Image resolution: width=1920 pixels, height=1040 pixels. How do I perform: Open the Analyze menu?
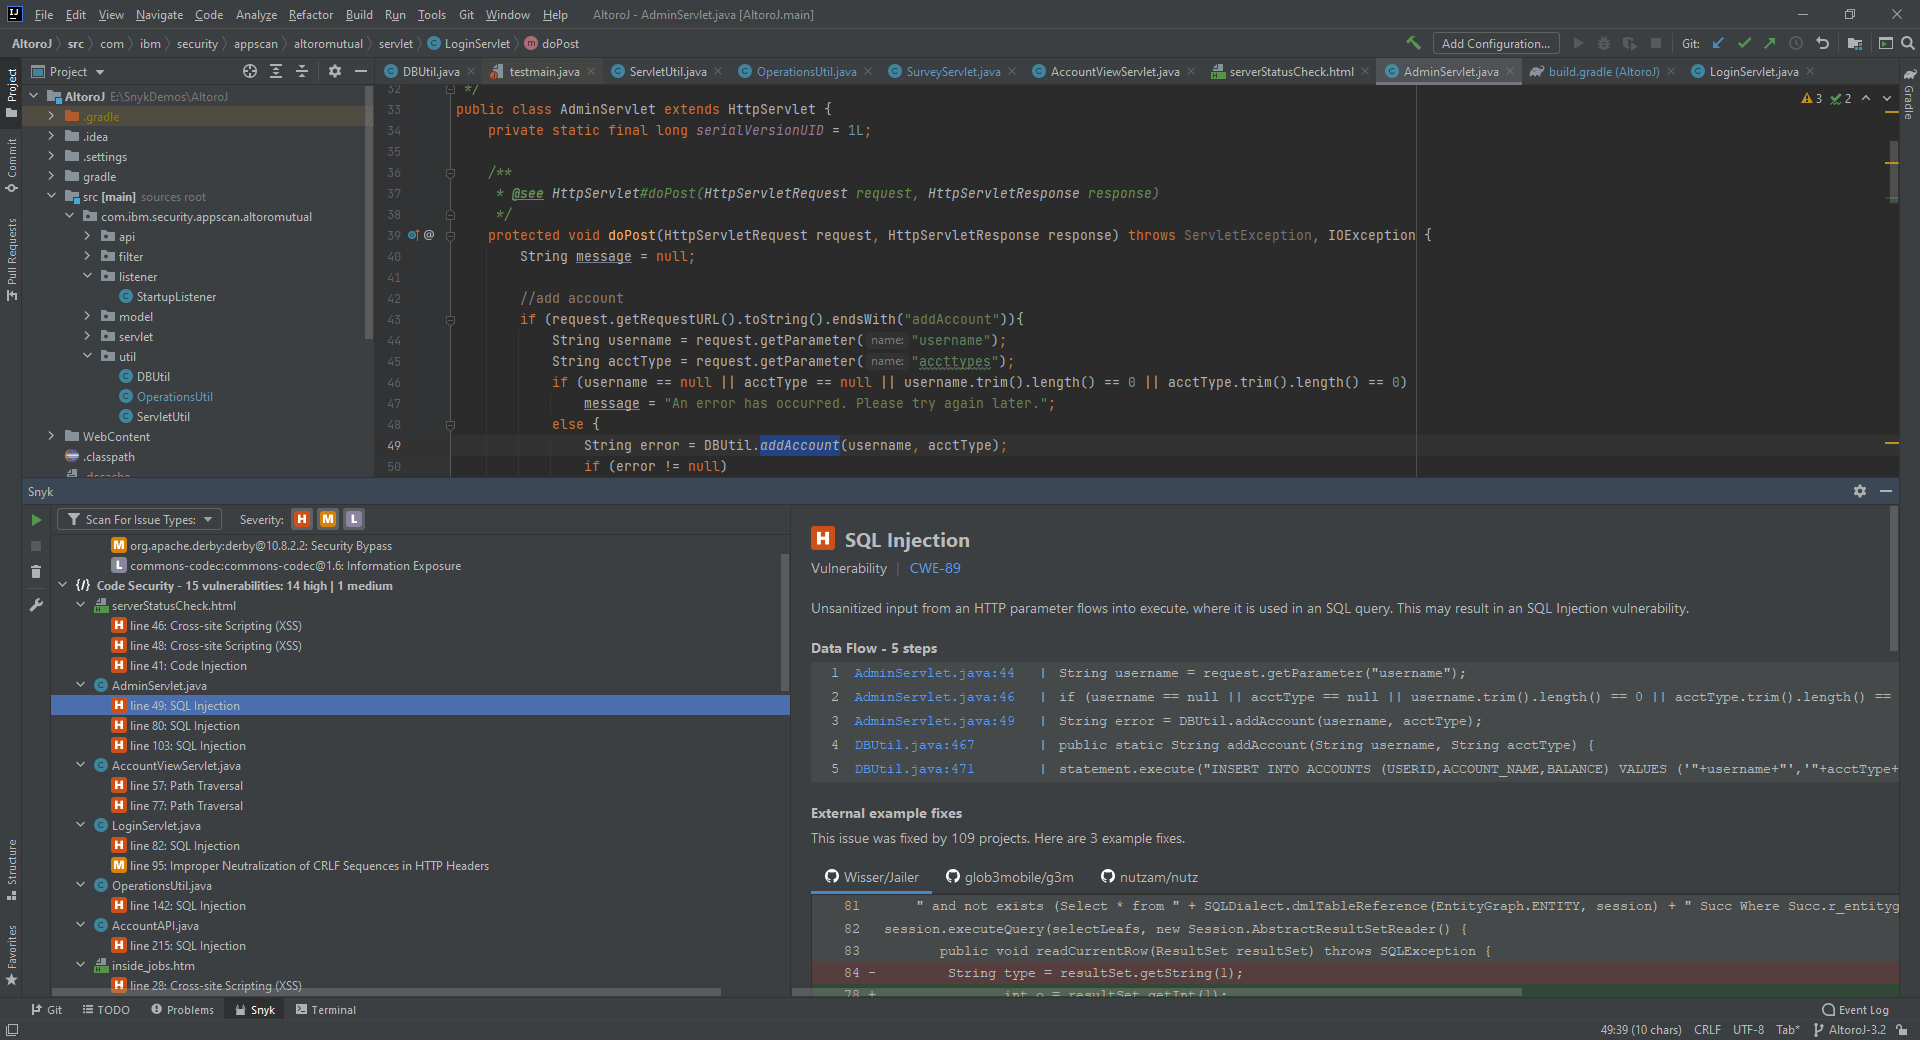pos(256,14)
